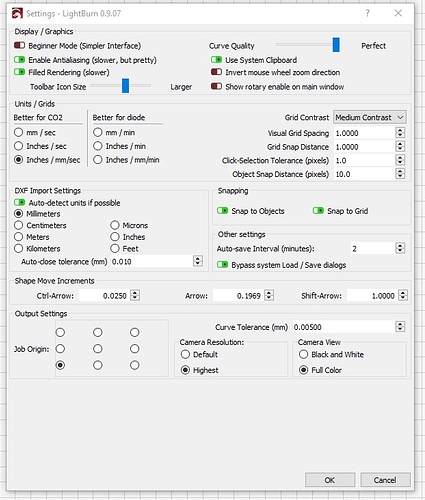Select Inches / sec units
The image size is (425, 500).
[19, 146]
